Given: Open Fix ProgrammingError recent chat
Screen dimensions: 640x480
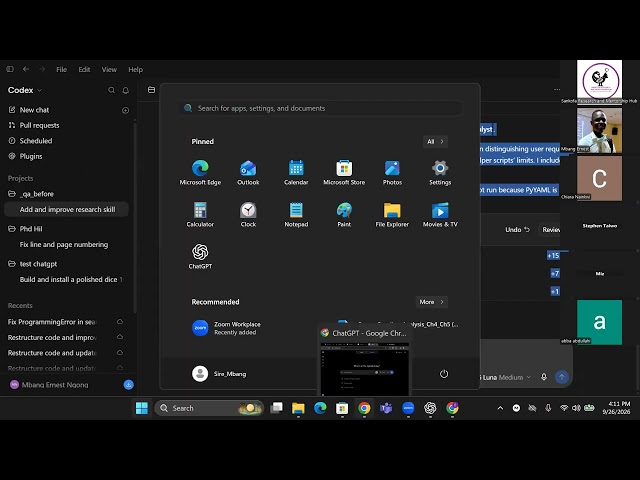Looking at the screenshot, I should [52, 322].
